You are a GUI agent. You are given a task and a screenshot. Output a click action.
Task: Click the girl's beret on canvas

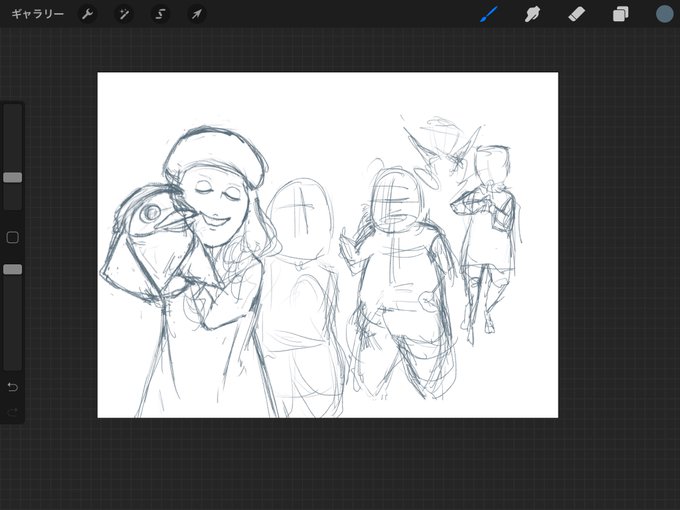[x=215, y=155]
